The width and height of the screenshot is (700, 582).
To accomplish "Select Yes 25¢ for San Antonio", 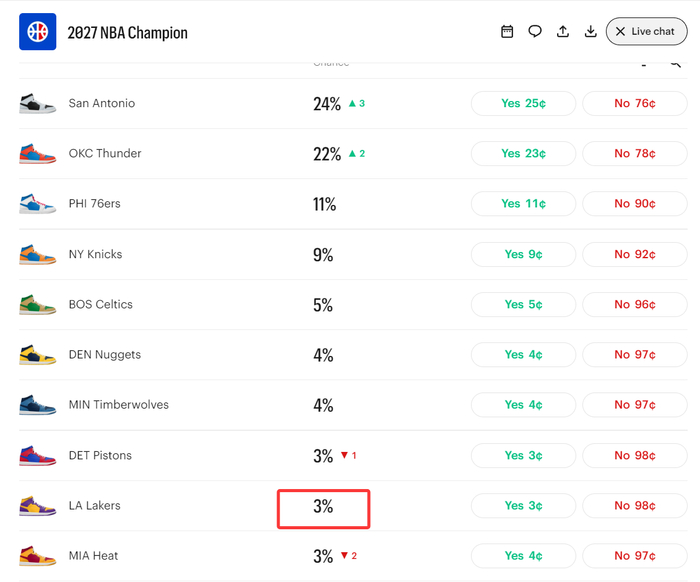I will 523,104.
